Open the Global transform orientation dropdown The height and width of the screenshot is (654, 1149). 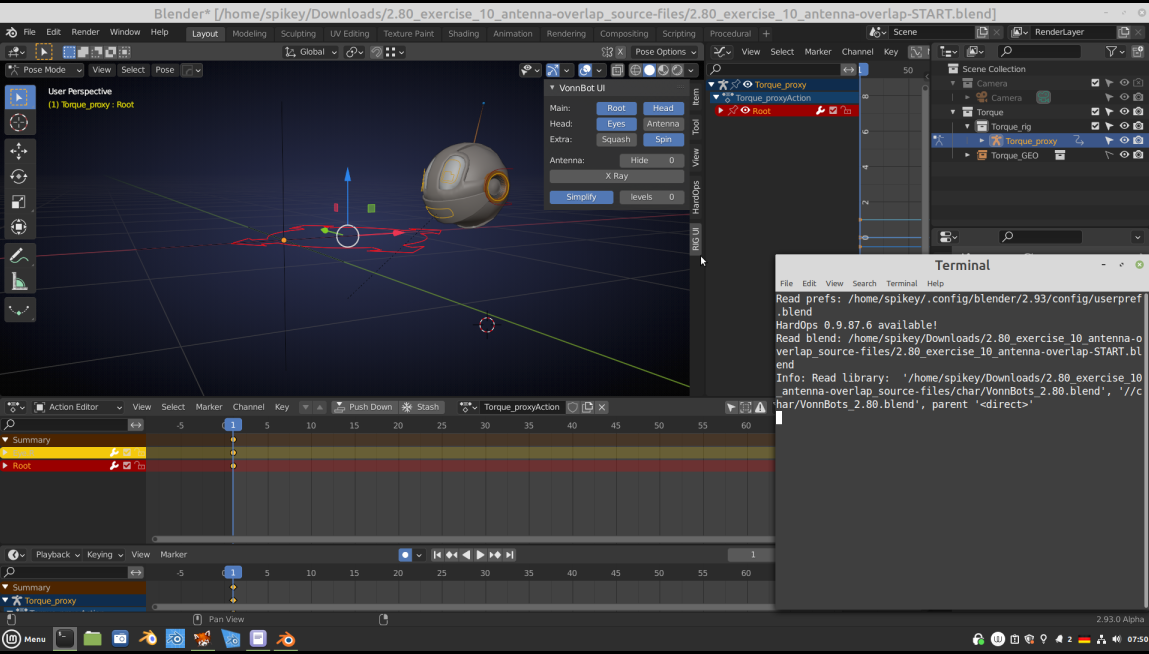pos(311,52)
